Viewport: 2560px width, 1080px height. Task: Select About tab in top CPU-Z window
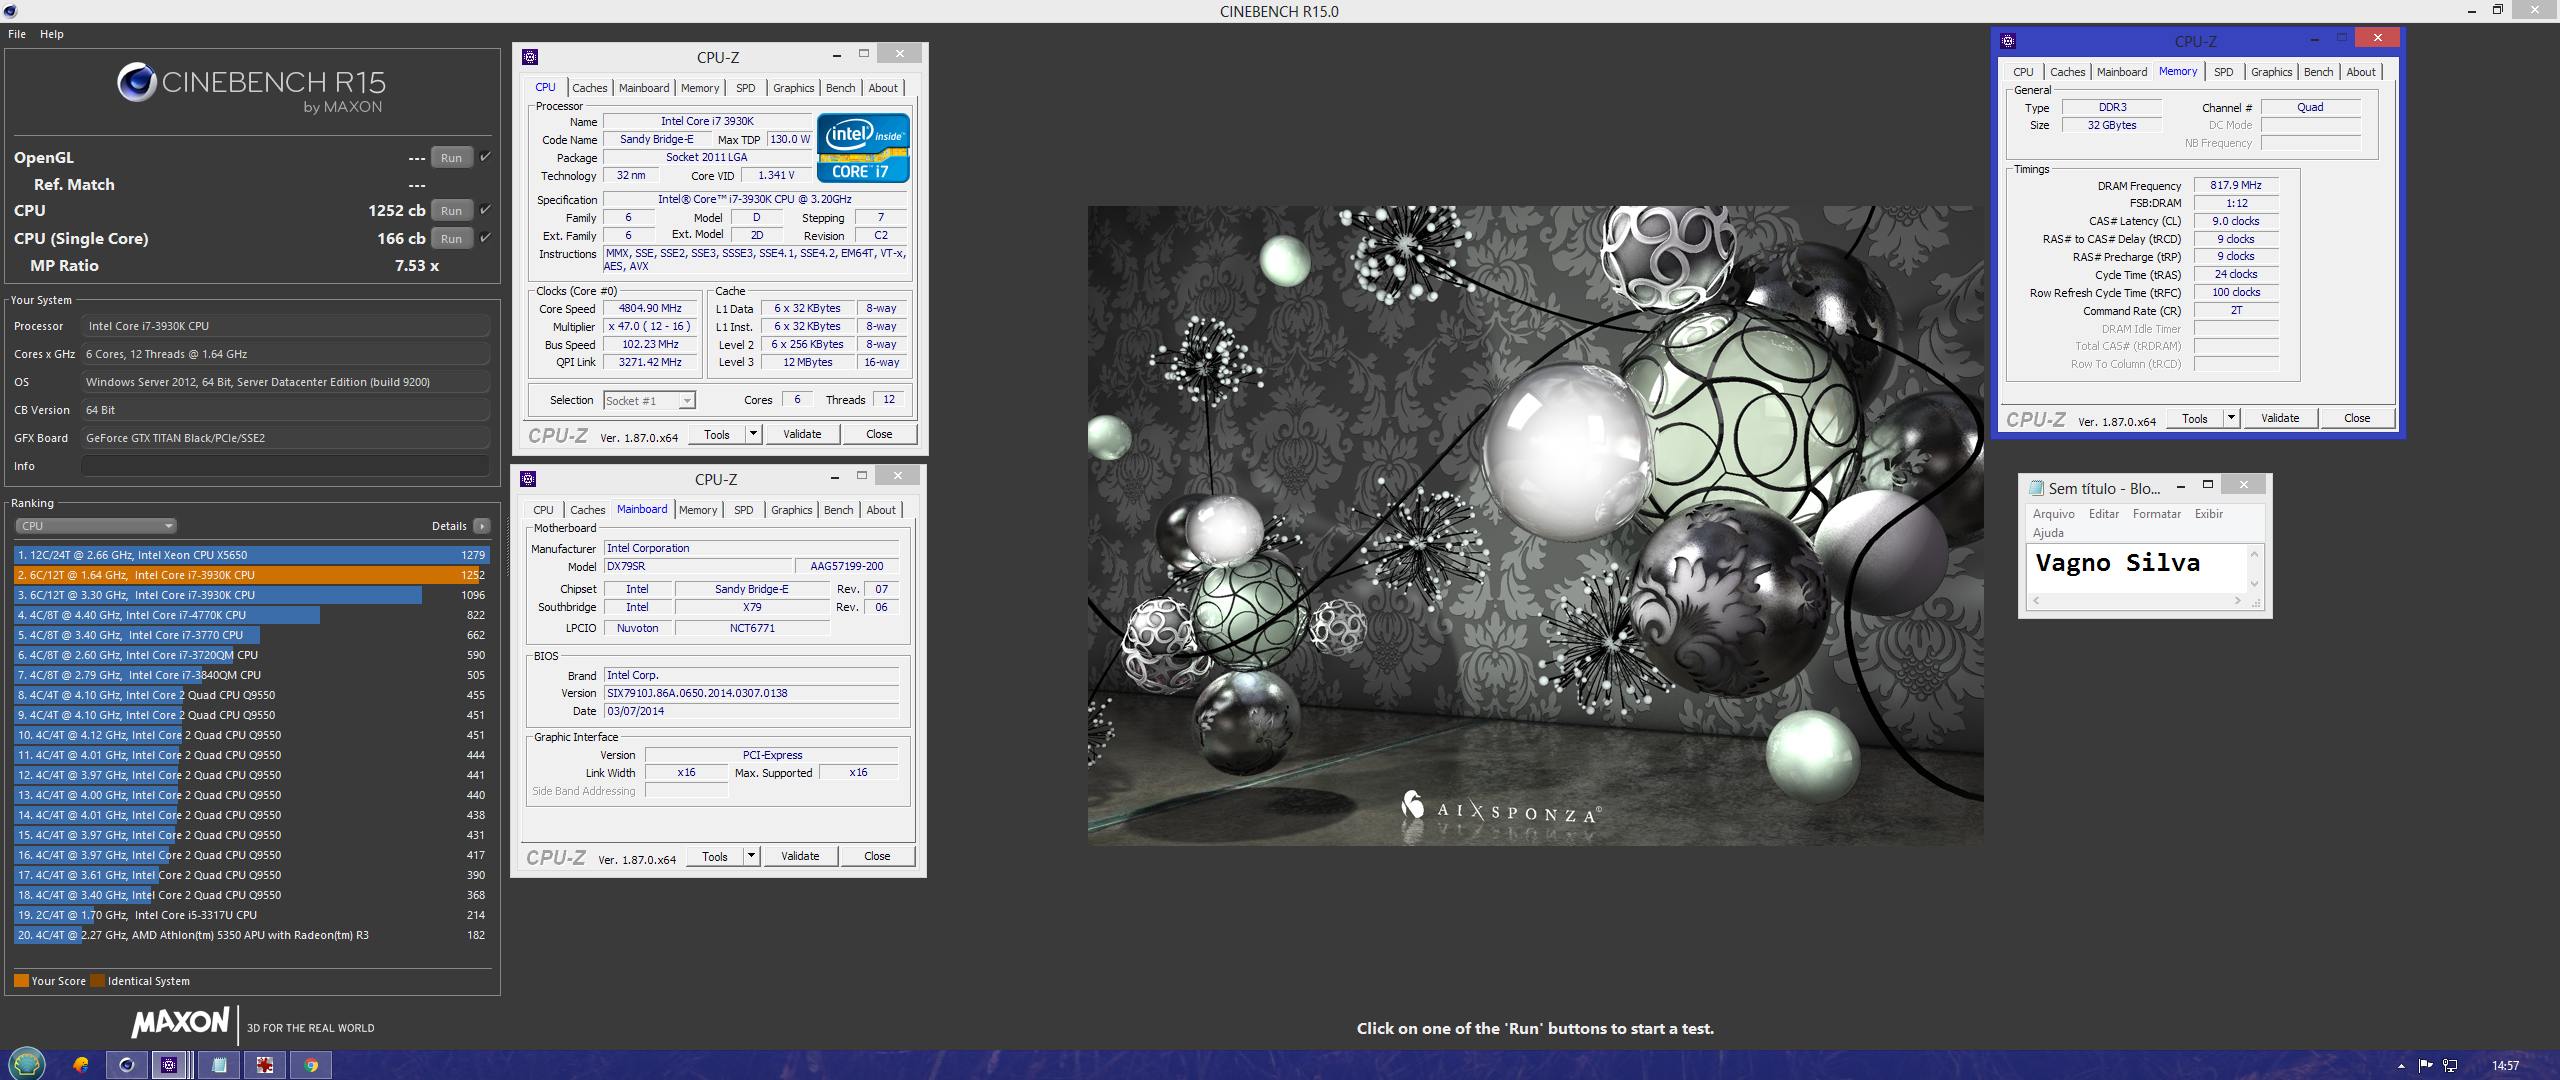(x=883, y=88)
